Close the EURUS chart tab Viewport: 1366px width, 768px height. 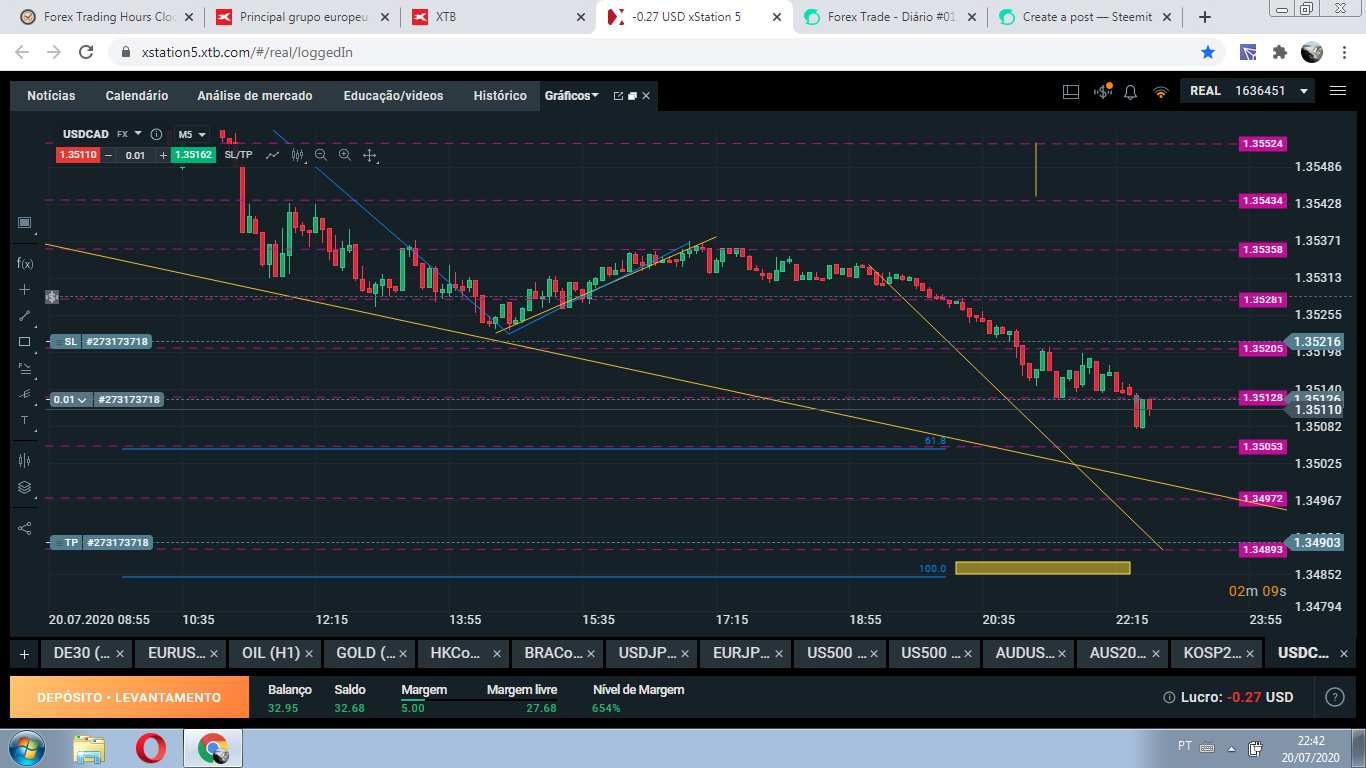[213, 654]
